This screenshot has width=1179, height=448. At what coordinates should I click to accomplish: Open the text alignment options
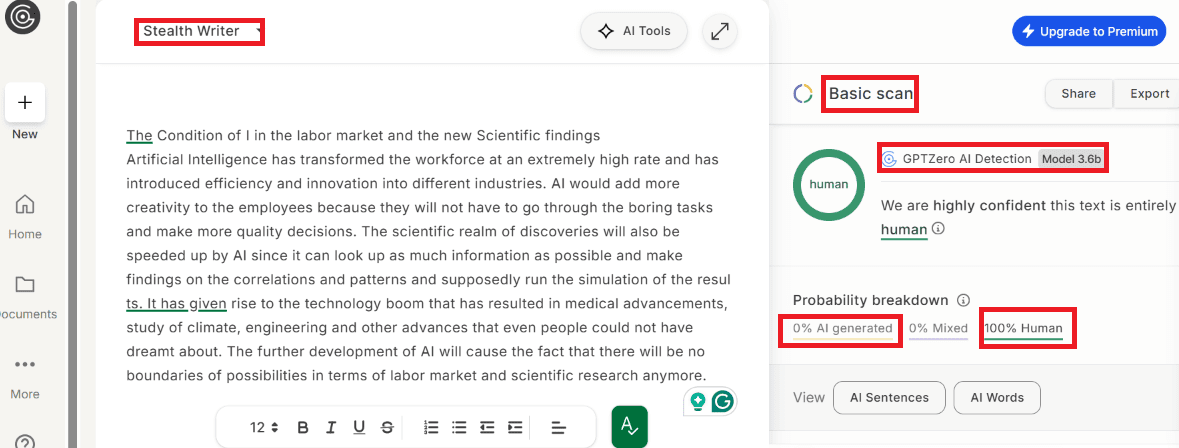[x=559, y=428]
